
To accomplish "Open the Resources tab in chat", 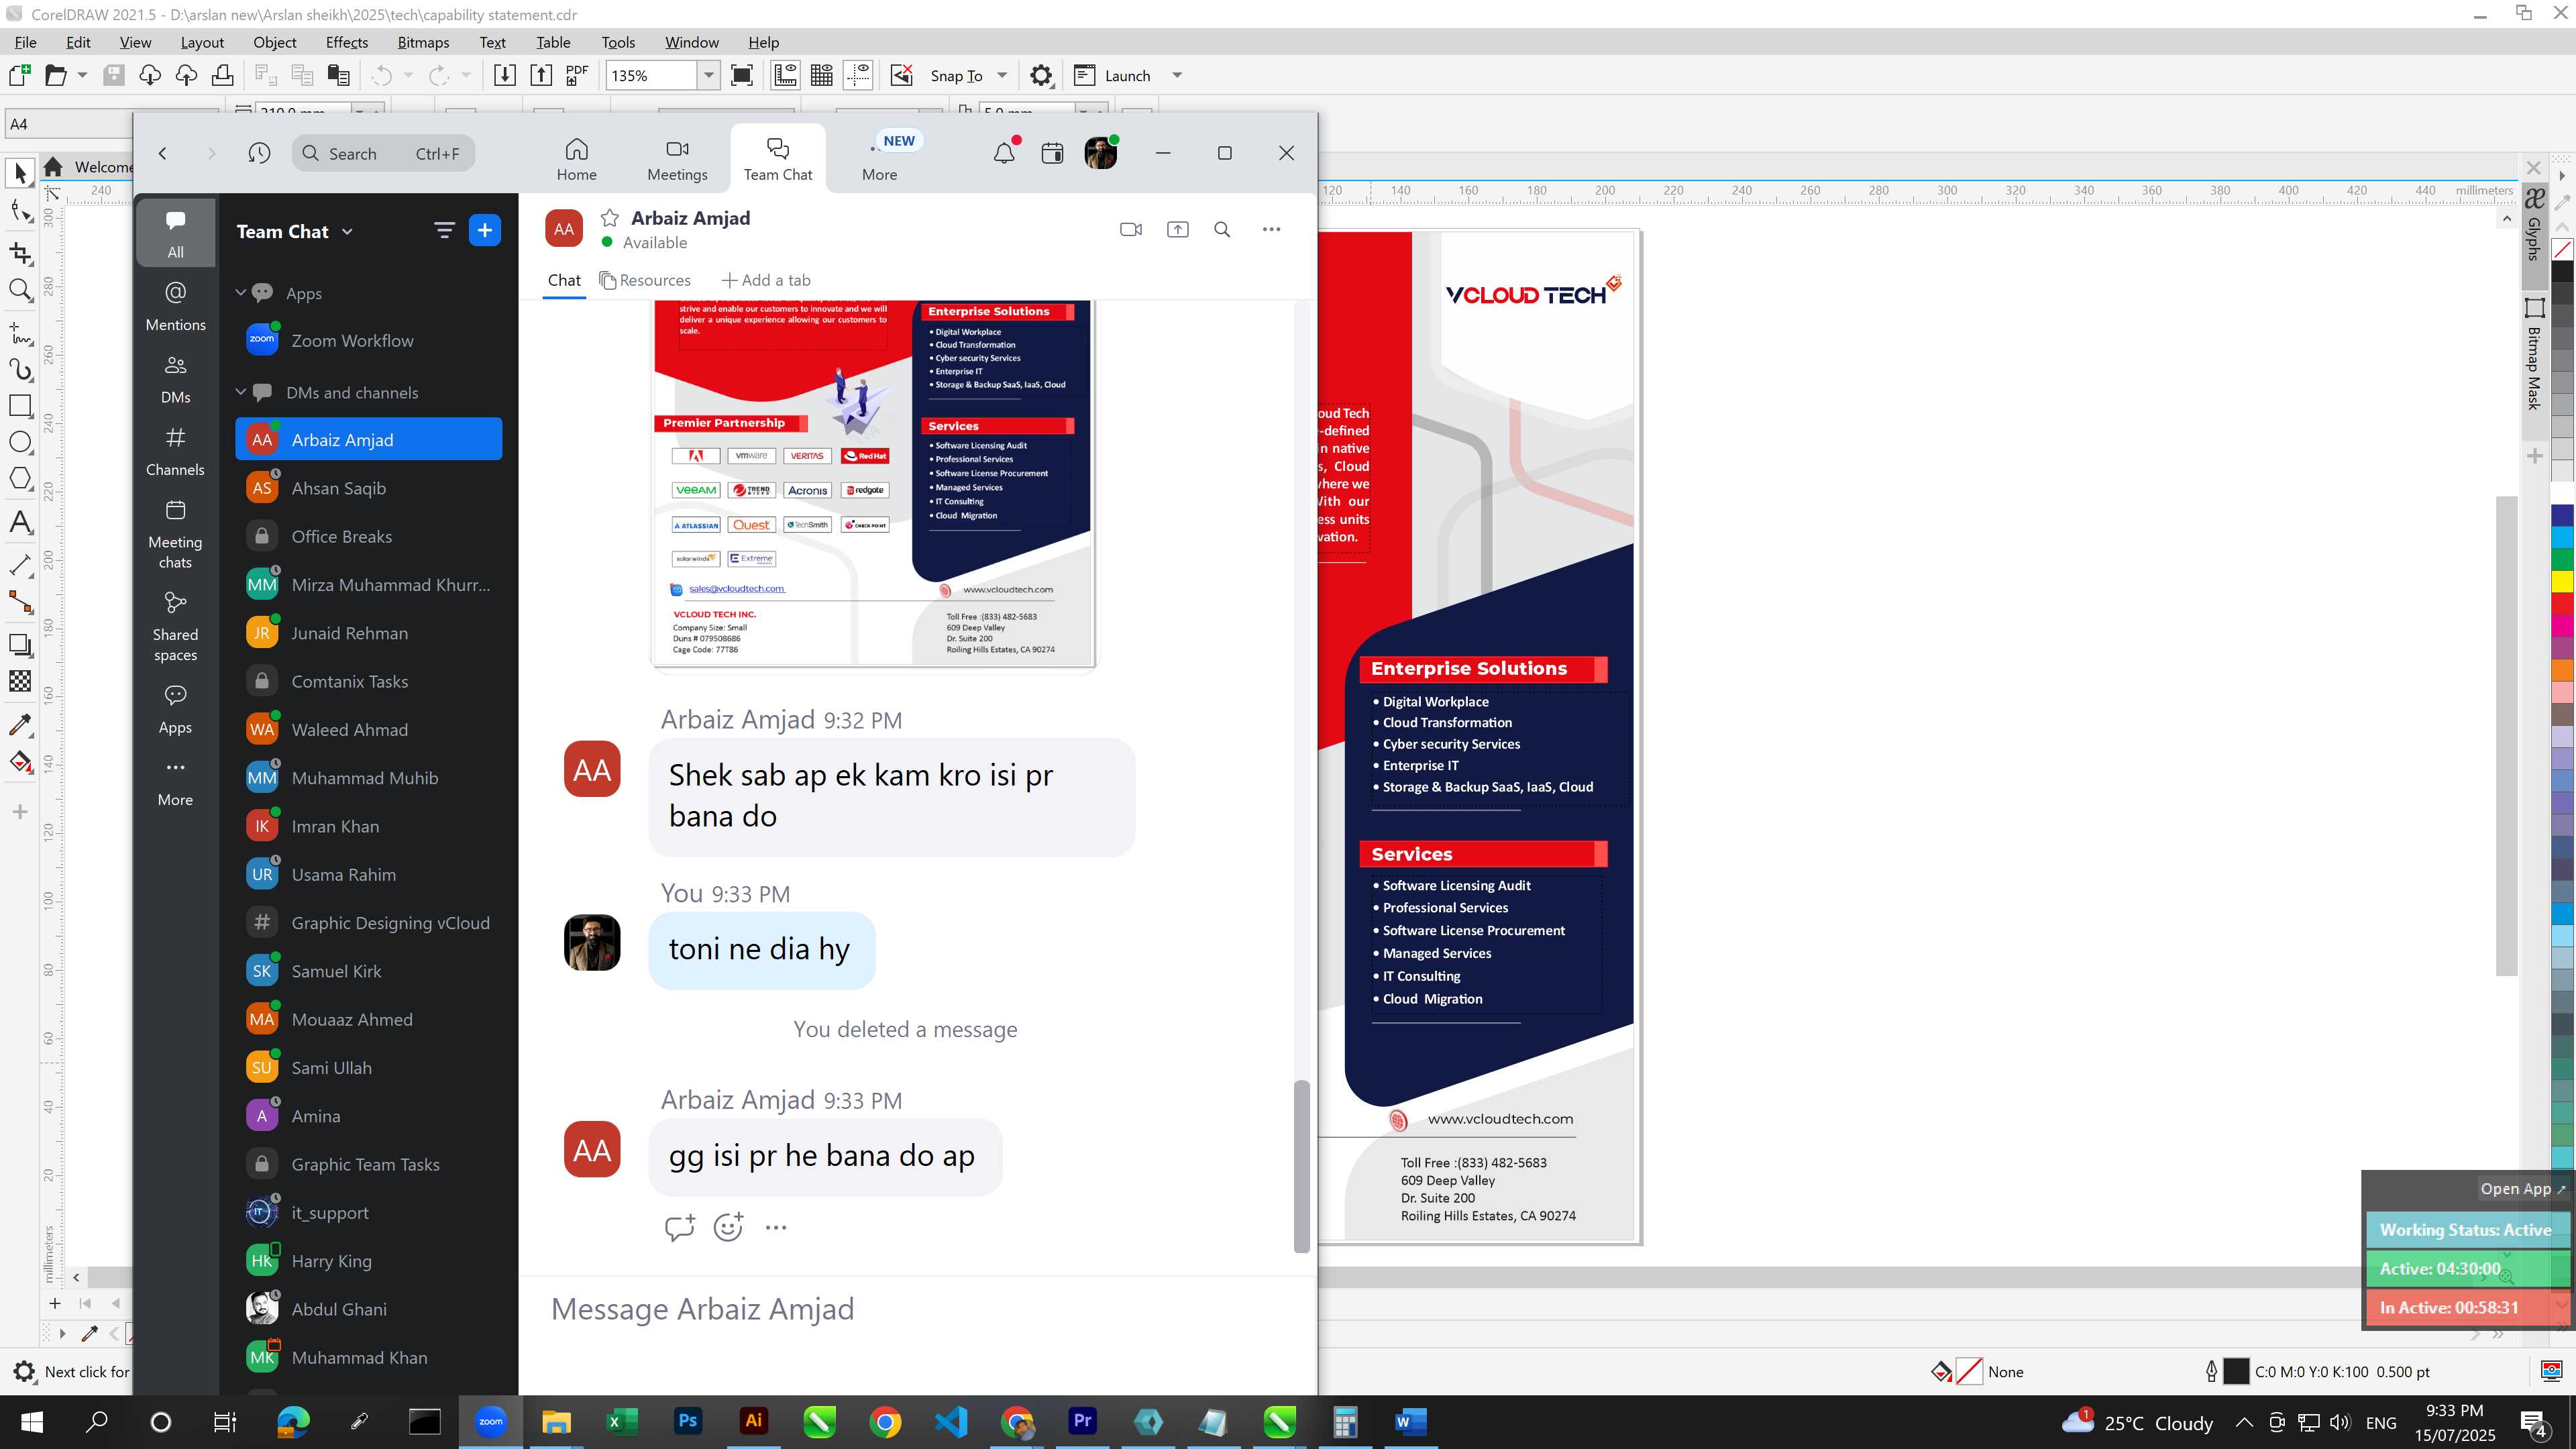I will [x=645, y=280].
